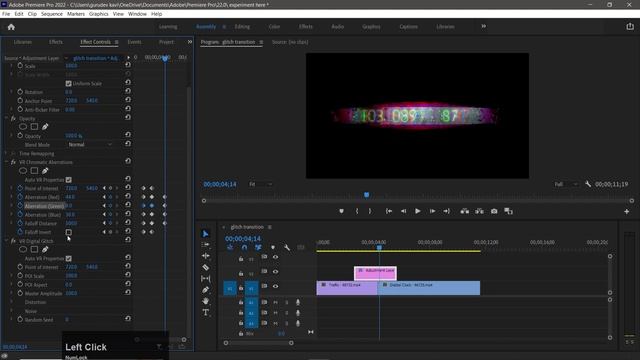
Task: Toggle V1 track output eye
Action: pyautogui.click(x=276, y=286)
